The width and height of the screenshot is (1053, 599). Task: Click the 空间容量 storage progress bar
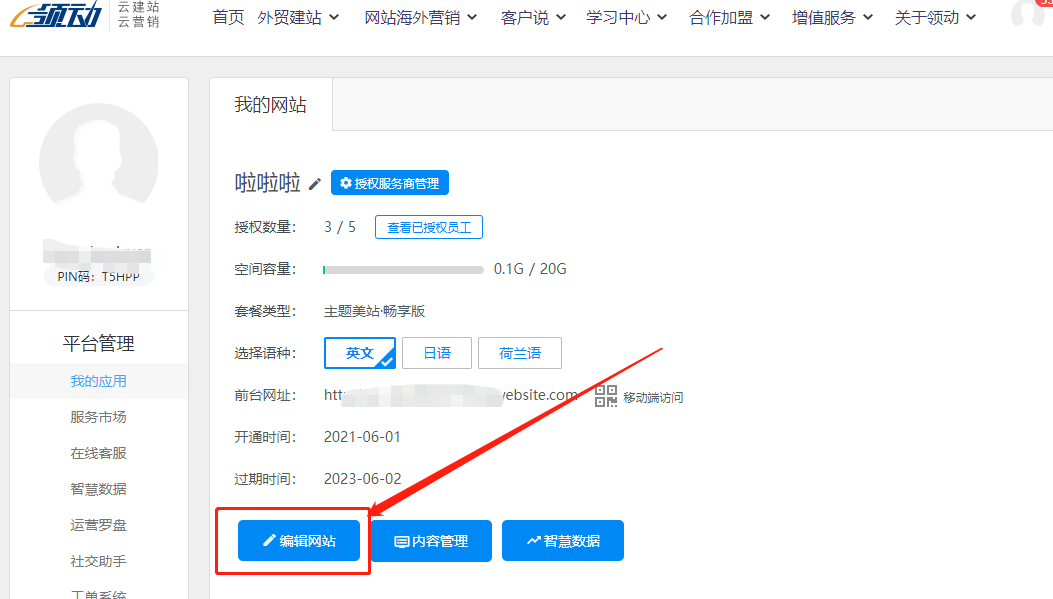pos(403,270)
